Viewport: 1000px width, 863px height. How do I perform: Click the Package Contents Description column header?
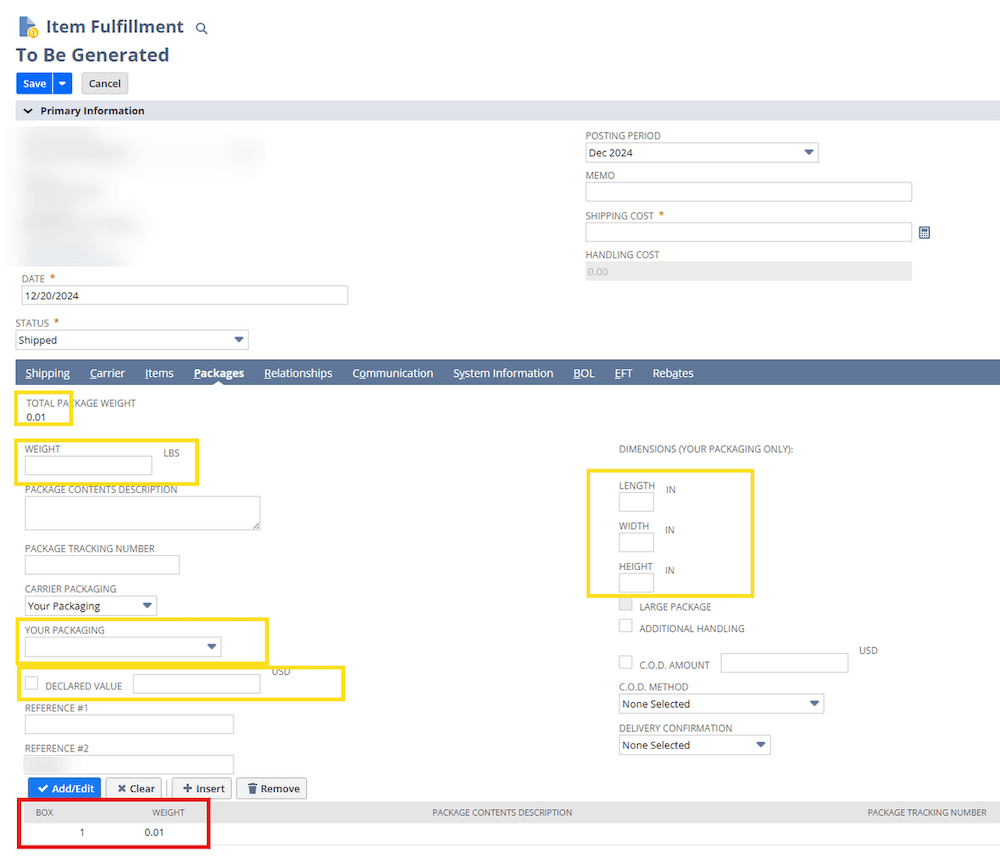[502, 813]
